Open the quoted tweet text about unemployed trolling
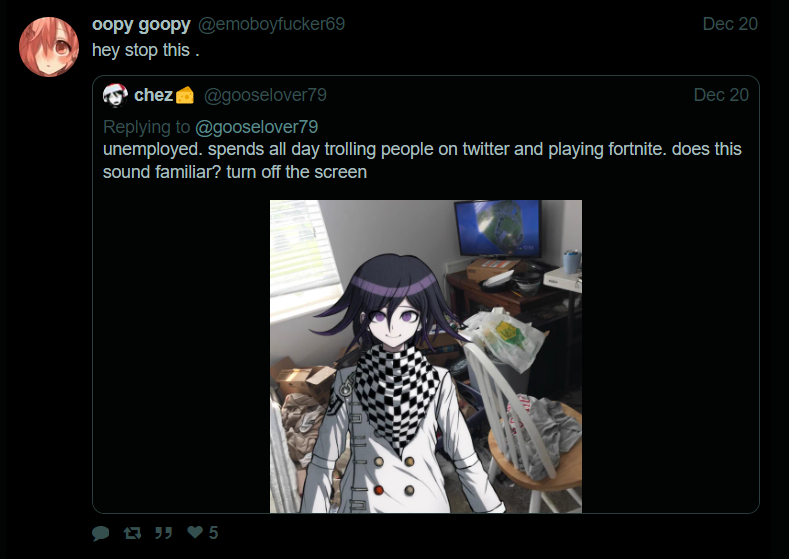 pos(422,161)
